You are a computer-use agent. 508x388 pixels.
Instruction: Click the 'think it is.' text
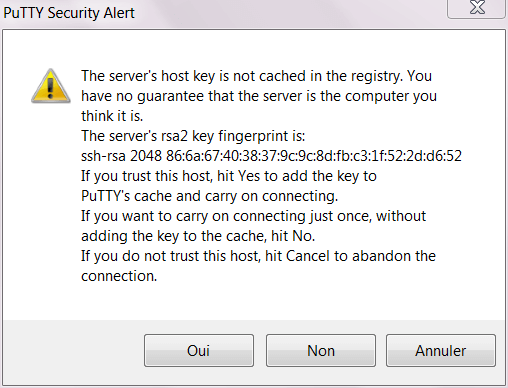tap(112, 116)
